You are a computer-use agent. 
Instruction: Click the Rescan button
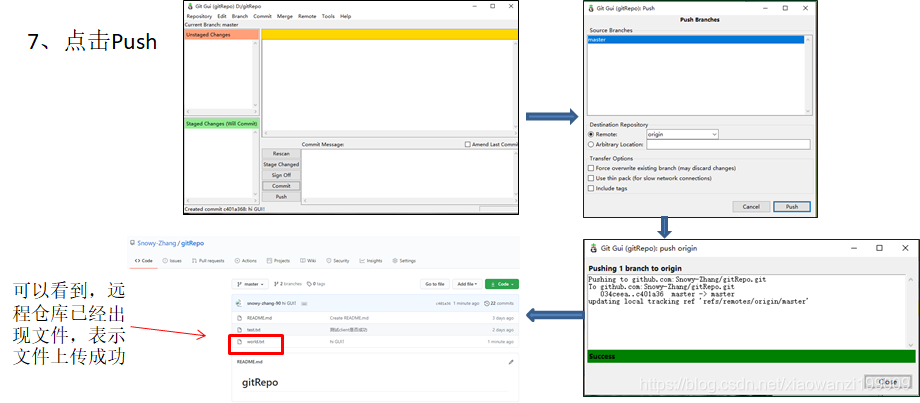[x=281, y=154]
